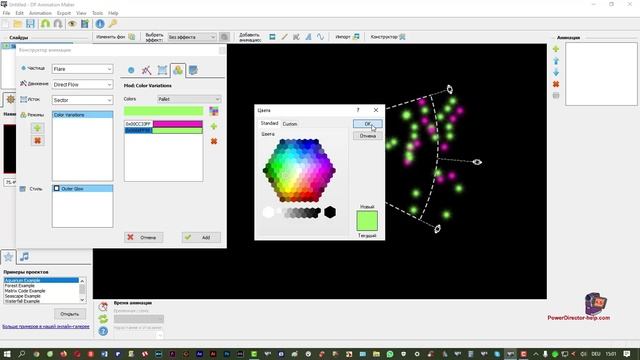Toggle the Outer Glow checkbox
The height and width of the screenshot is (360, 640).
point(57,189)
